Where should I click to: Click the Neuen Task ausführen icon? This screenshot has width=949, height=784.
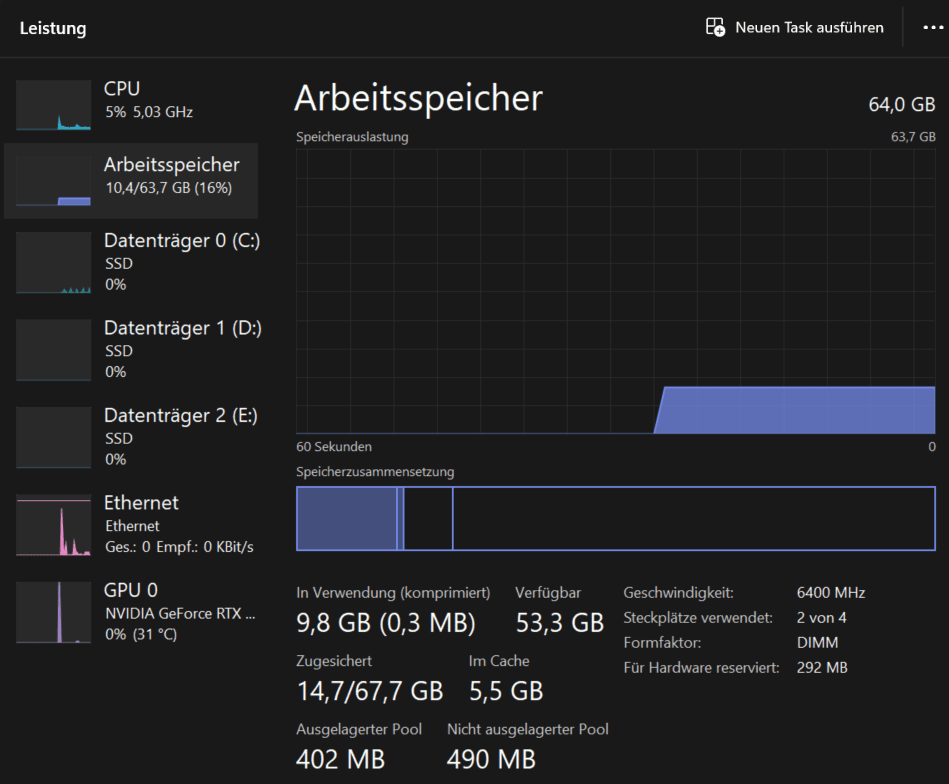tap(715, 28)
